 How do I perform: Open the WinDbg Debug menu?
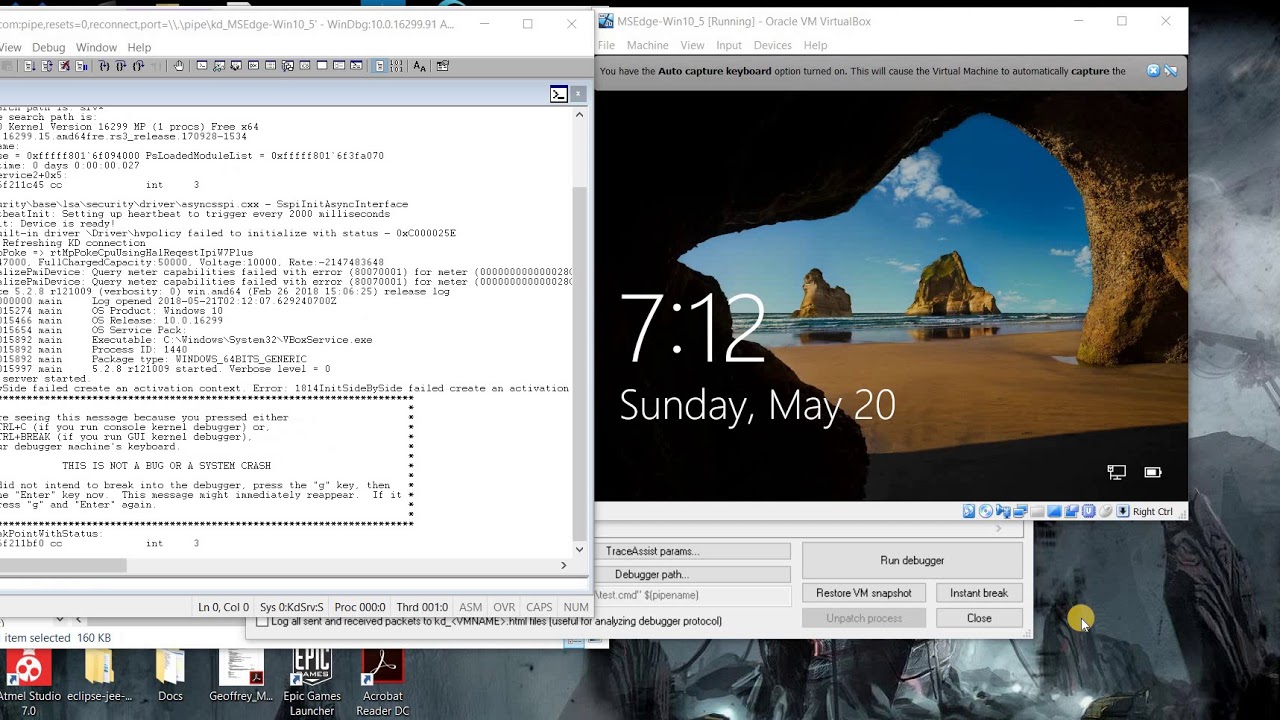pos(48,47)
